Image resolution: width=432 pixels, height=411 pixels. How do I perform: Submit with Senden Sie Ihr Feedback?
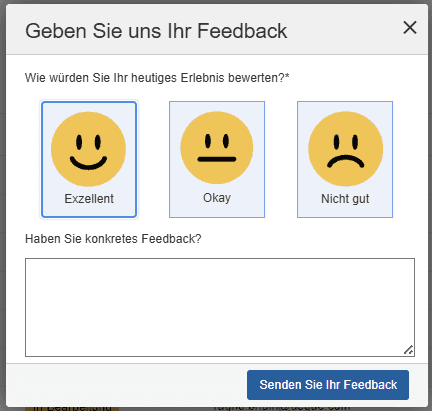[328, 385]
